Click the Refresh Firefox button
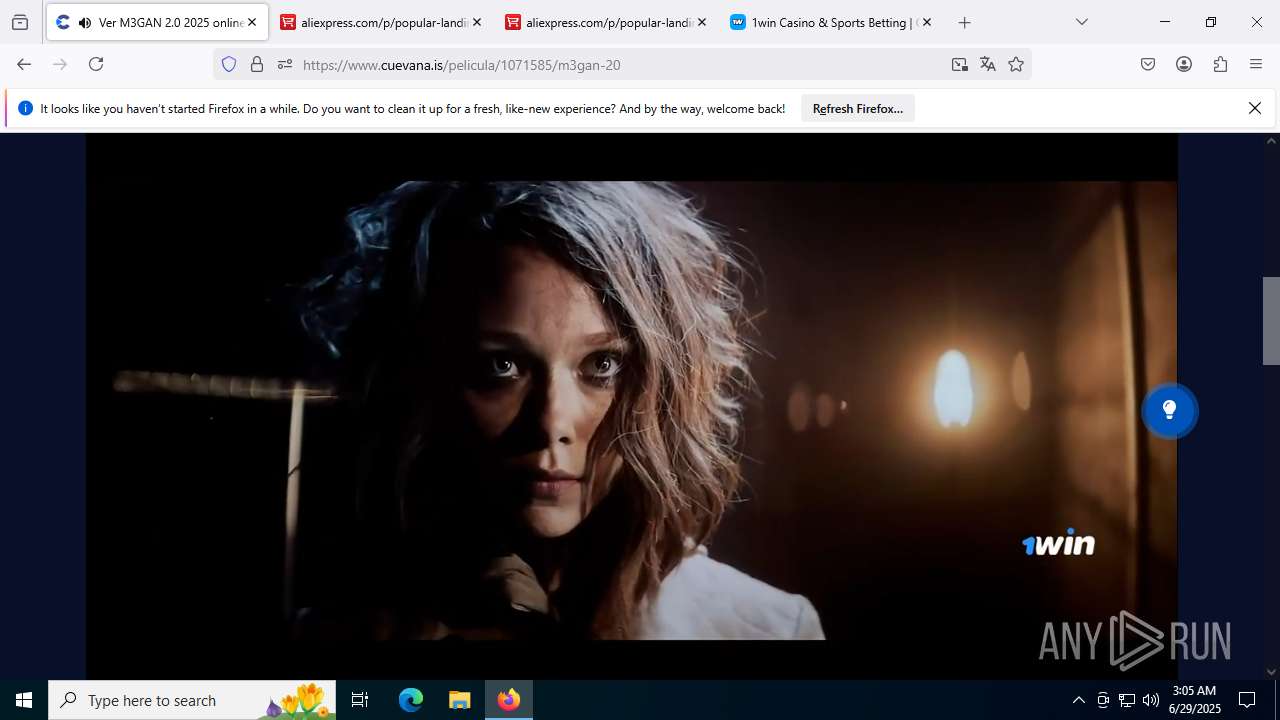The image size is (1280, 720). (x=858, y=109)
